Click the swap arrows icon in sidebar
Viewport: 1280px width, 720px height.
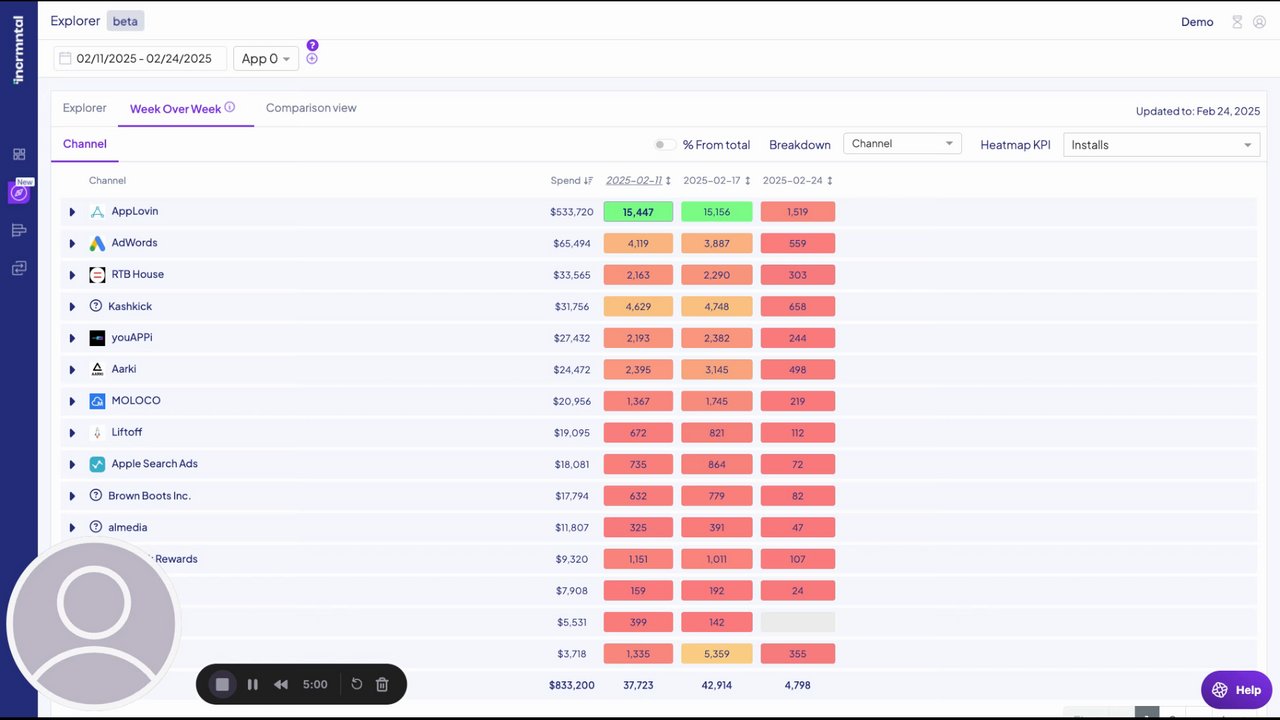coord(19,268)
